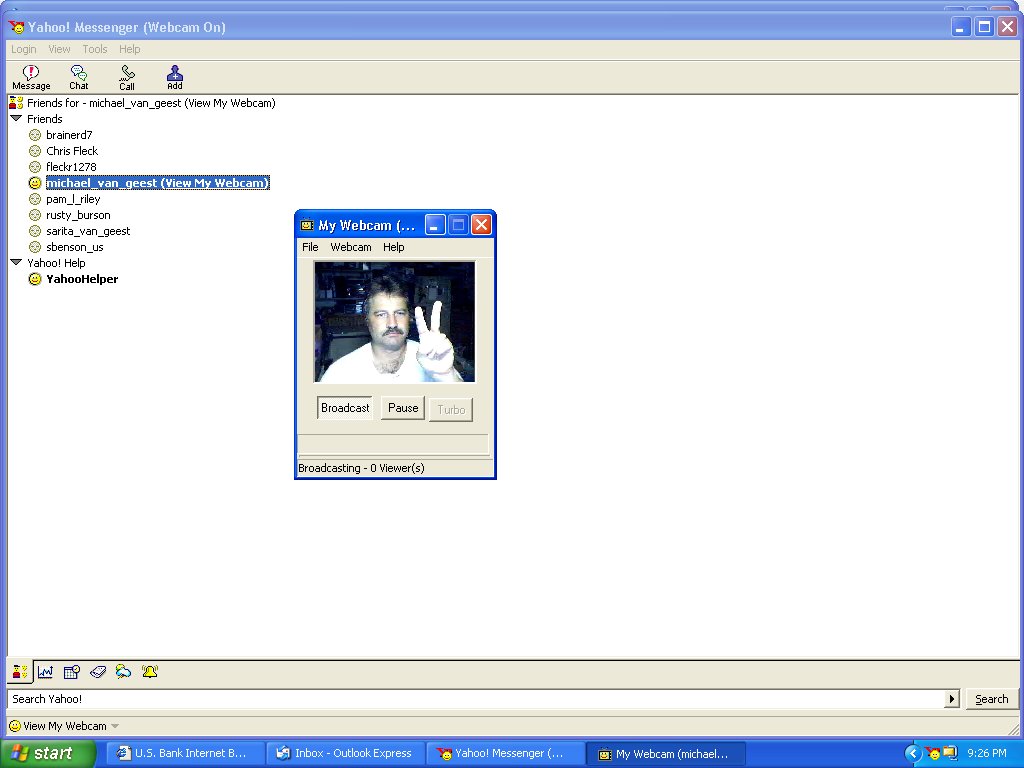Select contact Chris Fleck
Screen dimensions: 1024x768
point(72,151)
